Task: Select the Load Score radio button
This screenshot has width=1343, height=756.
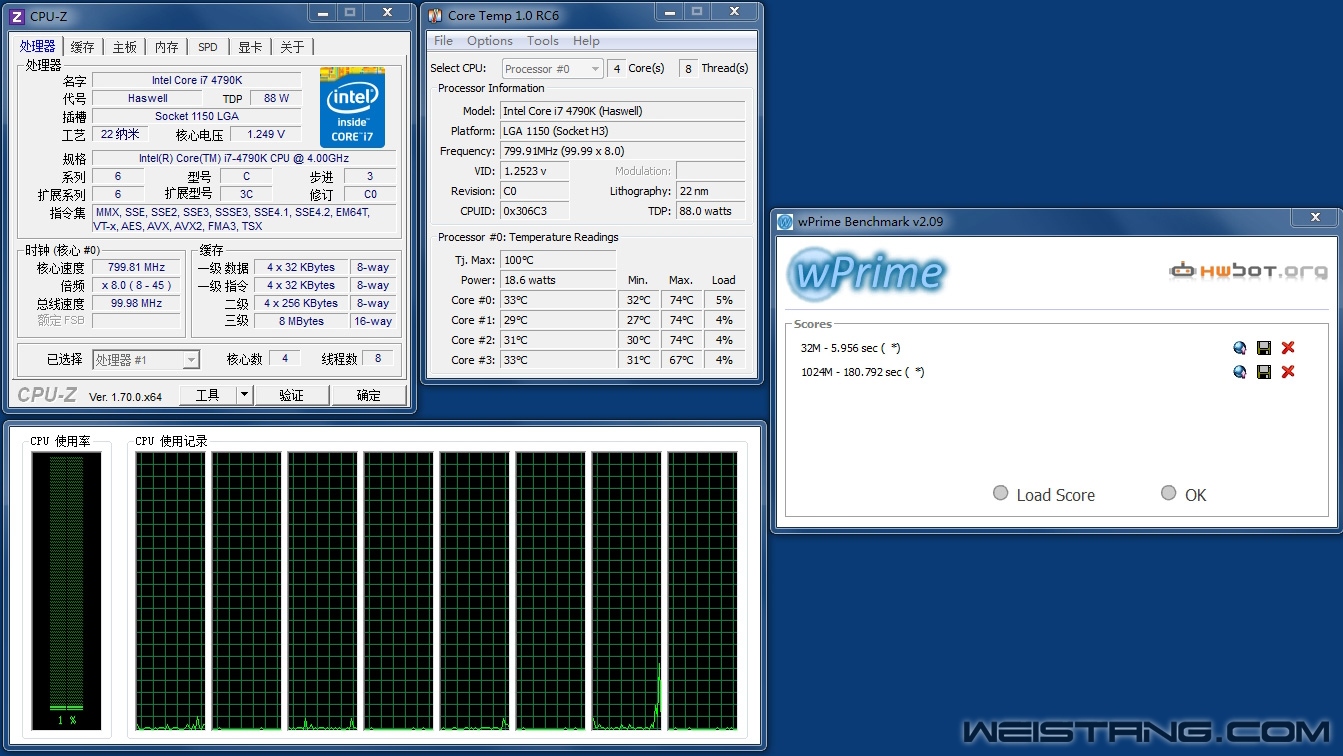Action: pyautogui.click(x=1000, y=493)
